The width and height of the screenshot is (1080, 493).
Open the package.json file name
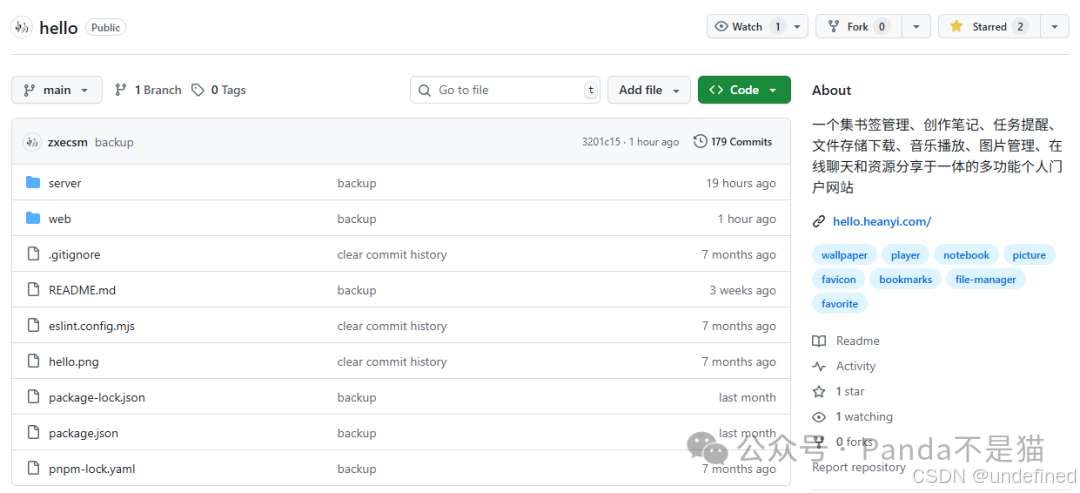click(83, 434)
